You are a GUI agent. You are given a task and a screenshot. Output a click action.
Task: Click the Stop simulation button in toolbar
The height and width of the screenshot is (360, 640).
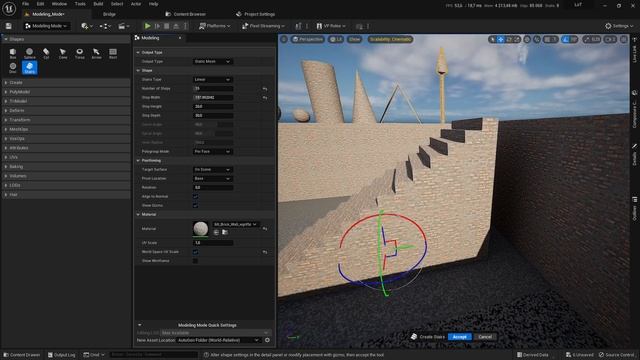167,26
